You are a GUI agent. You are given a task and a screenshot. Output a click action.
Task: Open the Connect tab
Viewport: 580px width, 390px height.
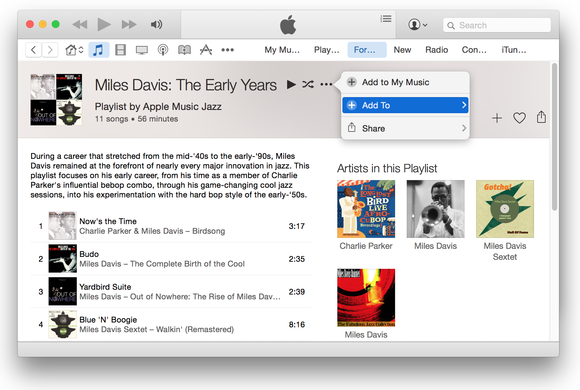click(474, 50)
